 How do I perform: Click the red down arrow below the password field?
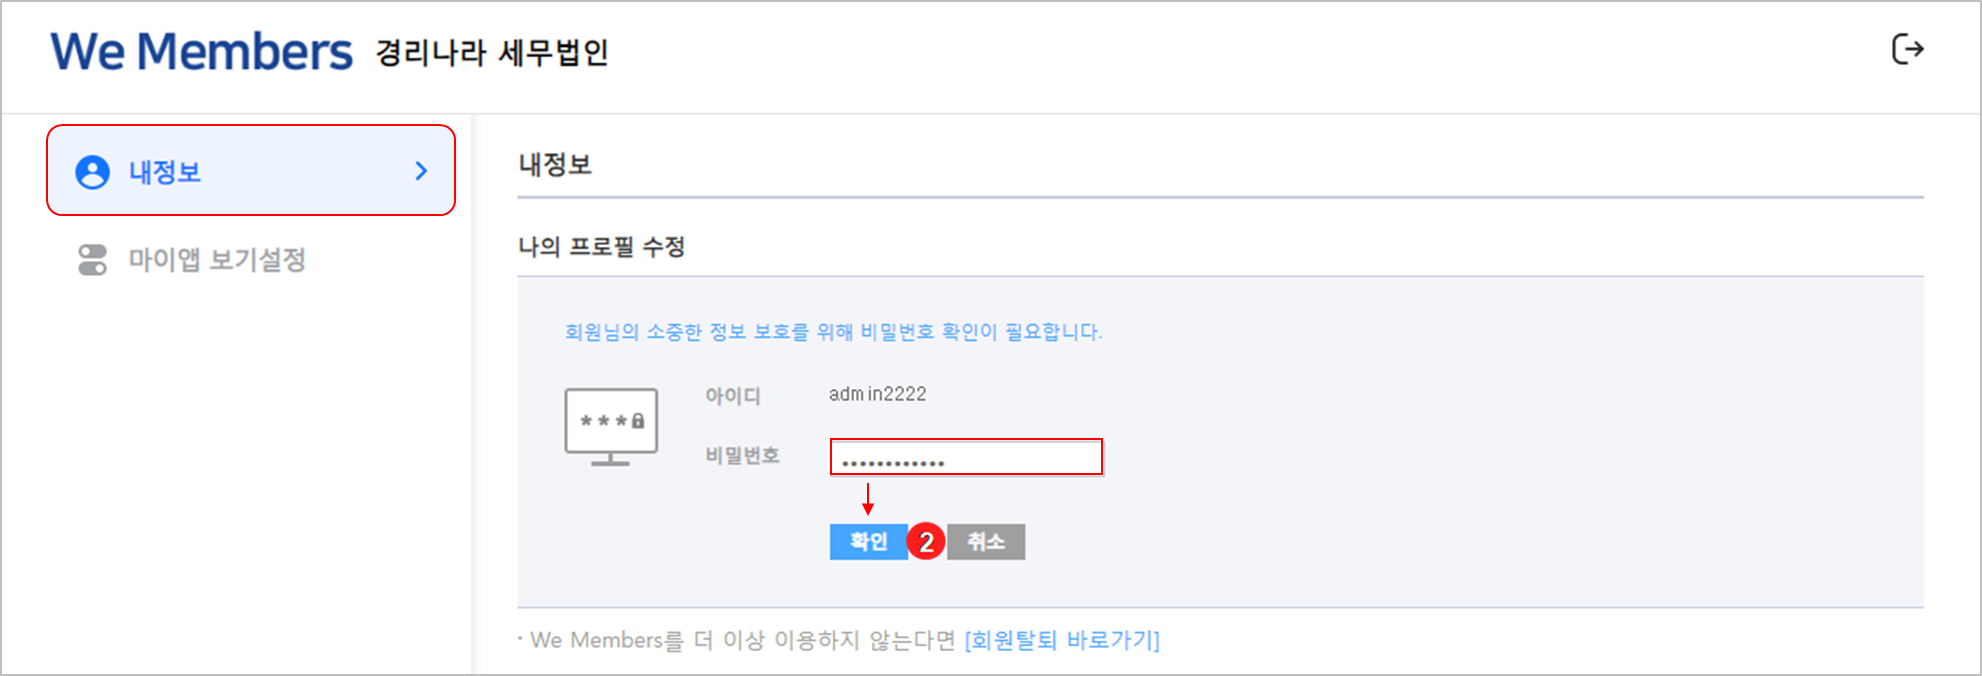868,498
